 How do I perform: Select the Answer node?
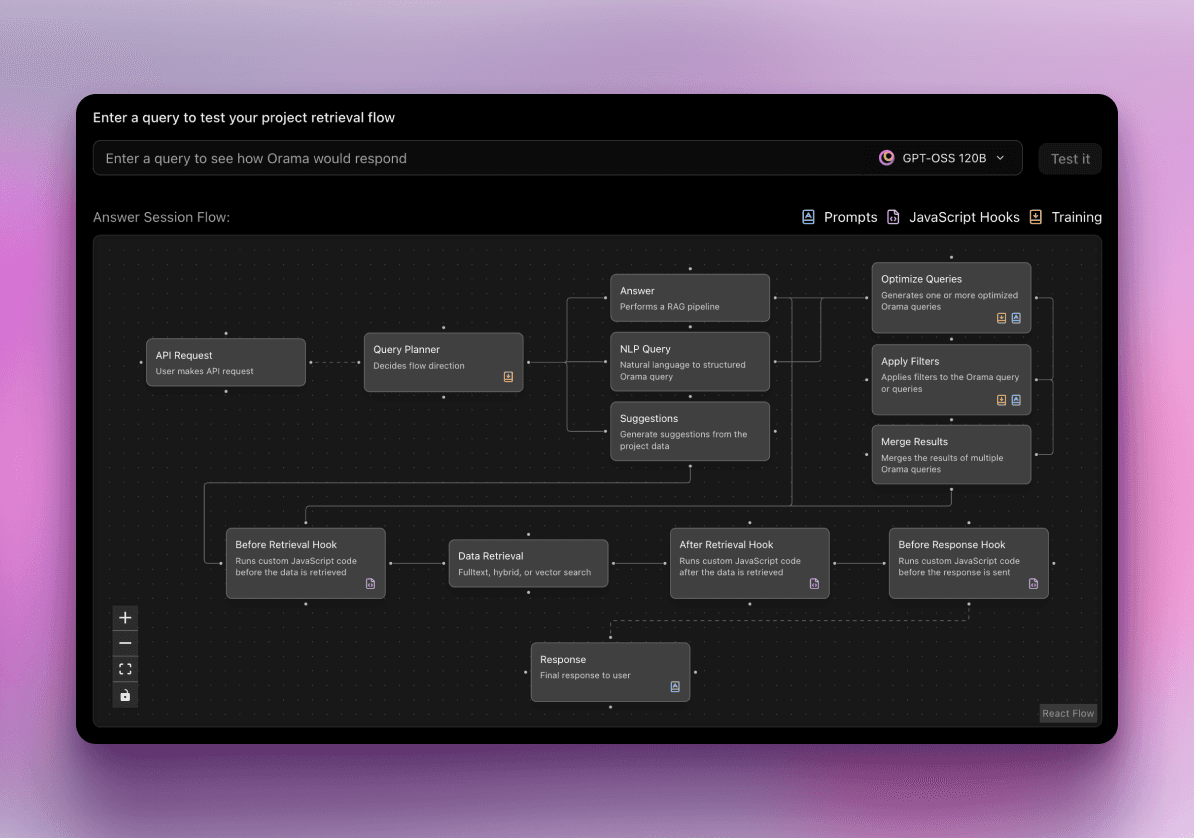point(690,298)
